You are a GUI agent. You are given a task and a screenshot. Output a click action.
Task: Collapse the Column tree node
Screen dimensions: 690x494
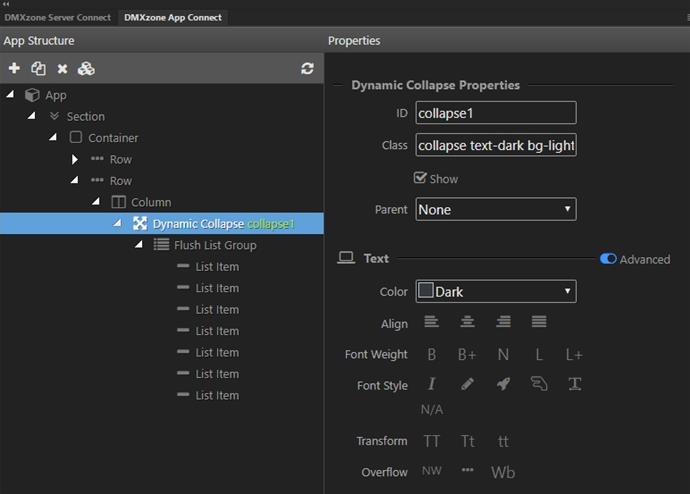95,201
